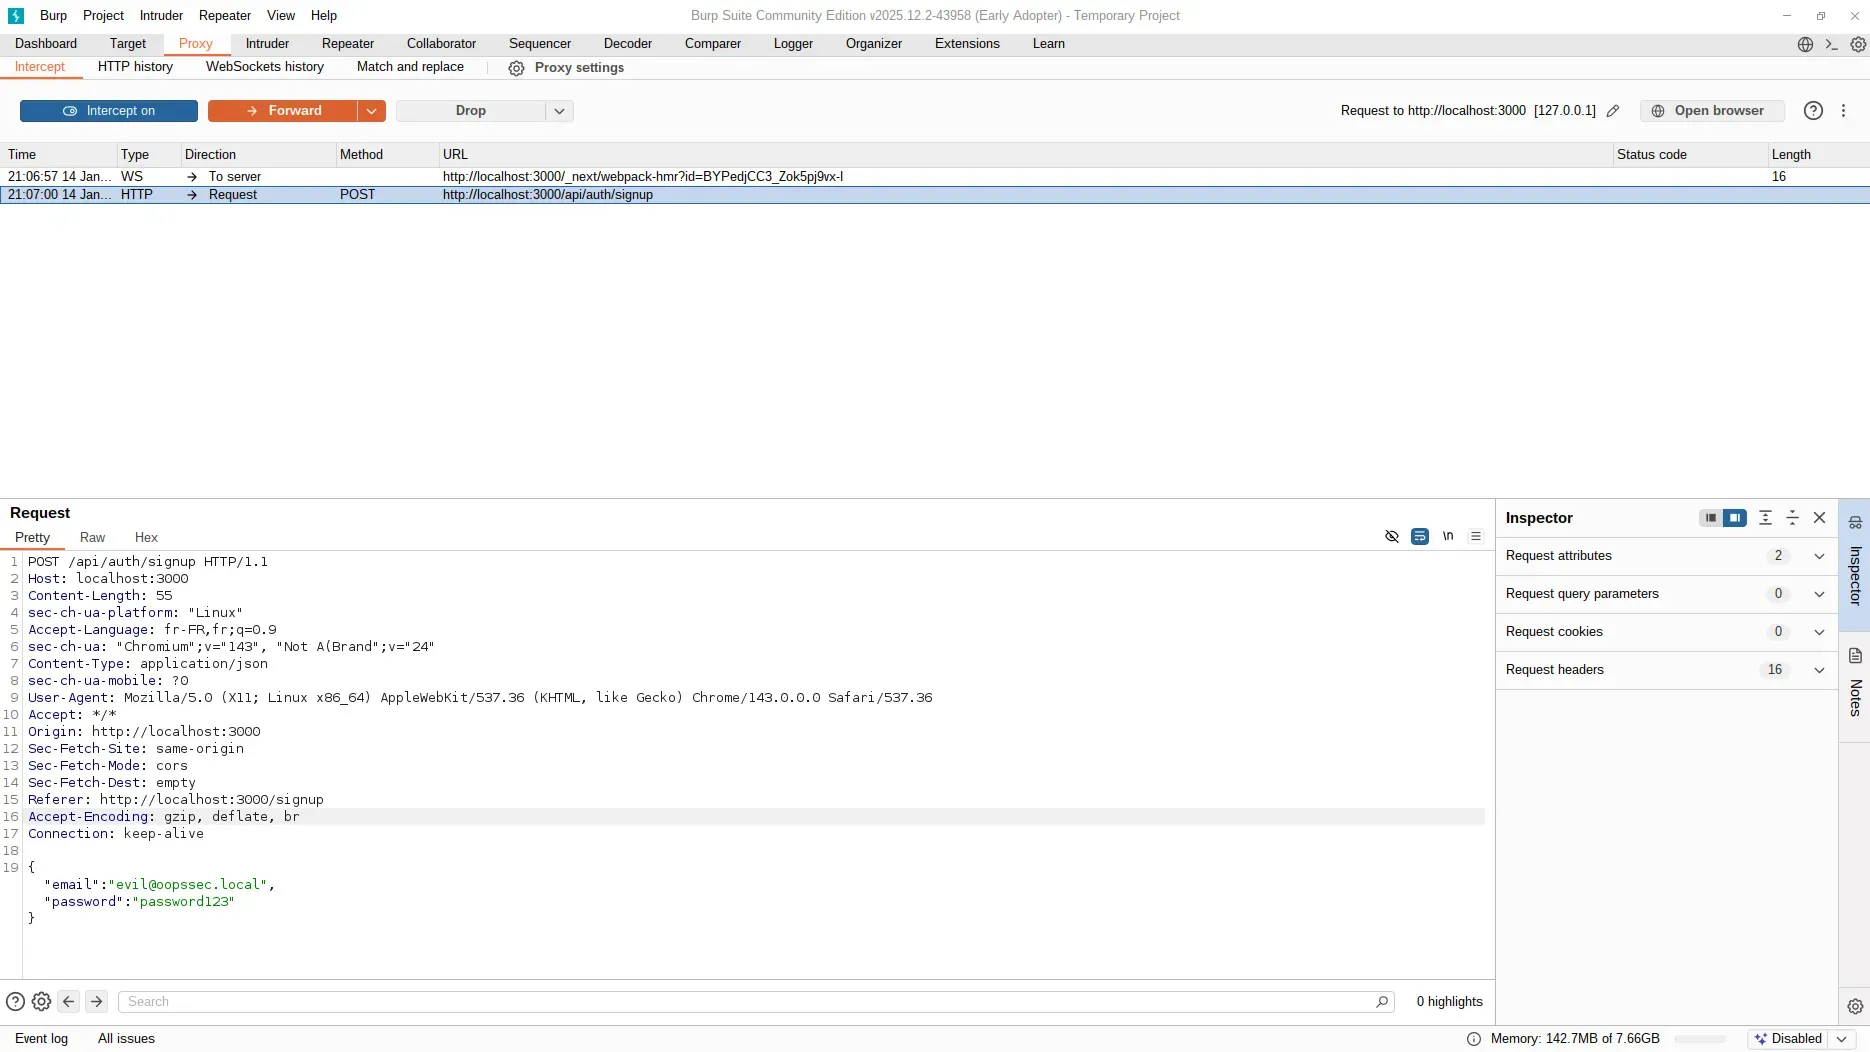This screenshot has height=1052, width=1870.
Task: Toggle syntax highlighting hide icon in request editor
Action: pyautogui.click(x=1392, y=536)
